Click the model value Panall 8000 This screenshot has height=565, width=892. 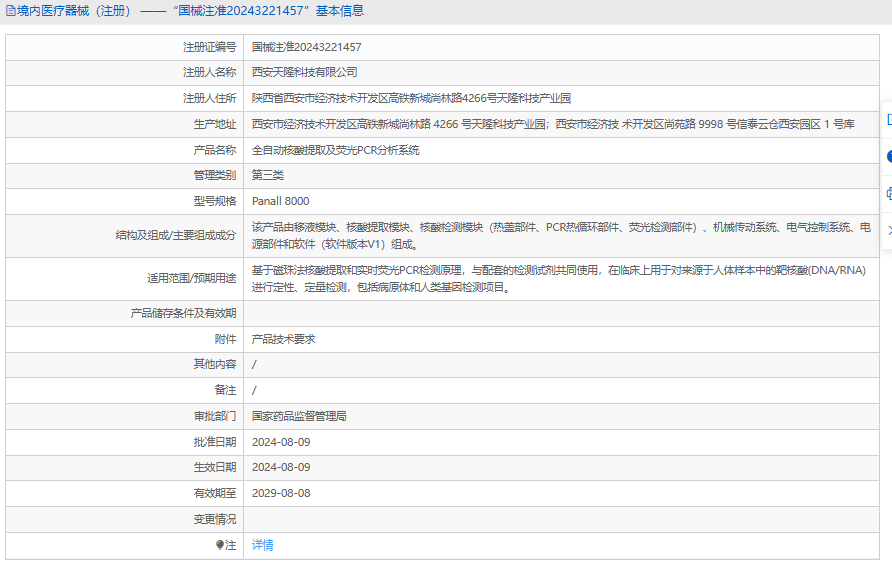[280, 201]
